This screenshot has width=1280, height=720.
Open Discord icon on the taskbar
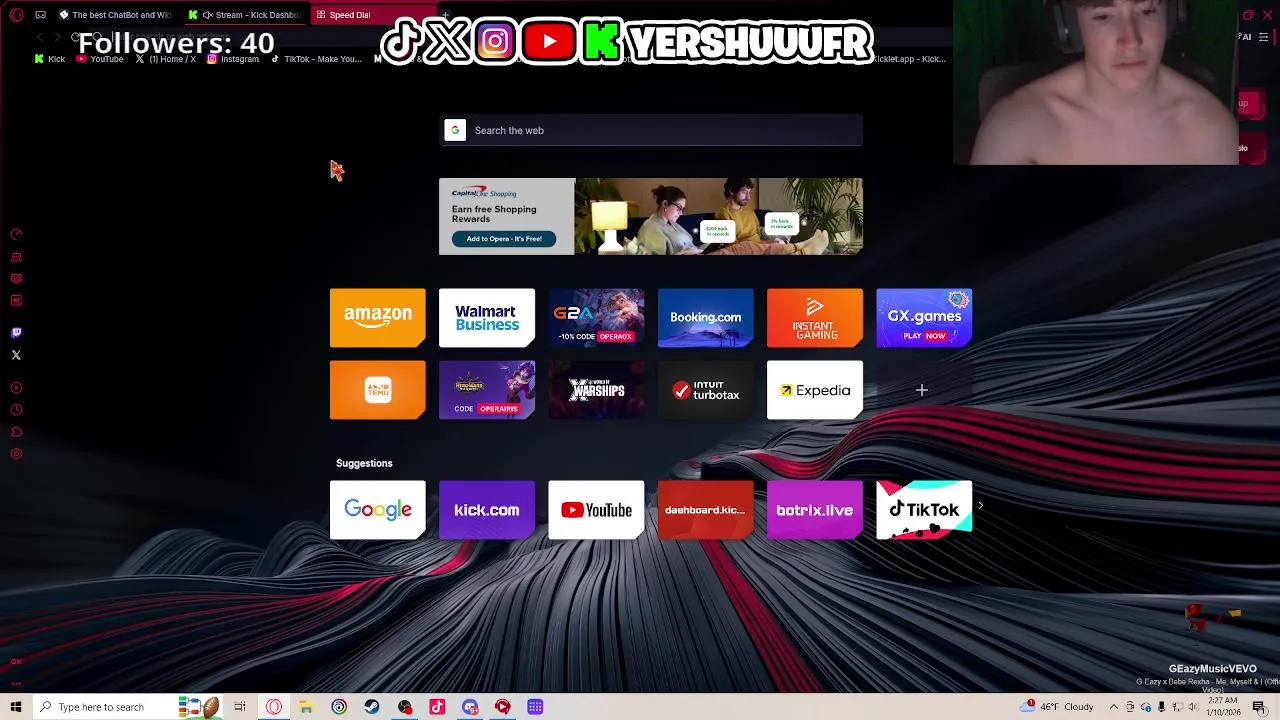470,707
